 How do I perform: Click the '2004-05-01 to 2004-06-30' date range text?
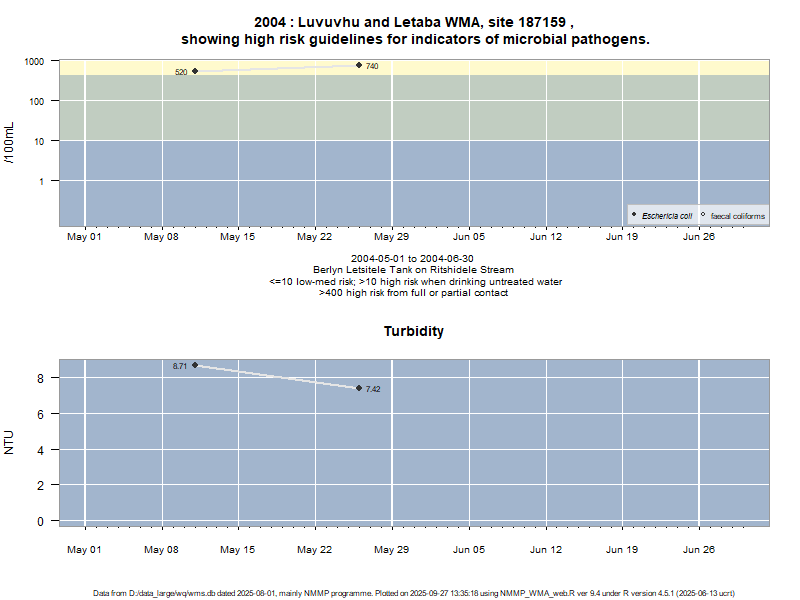click(414, 258)
